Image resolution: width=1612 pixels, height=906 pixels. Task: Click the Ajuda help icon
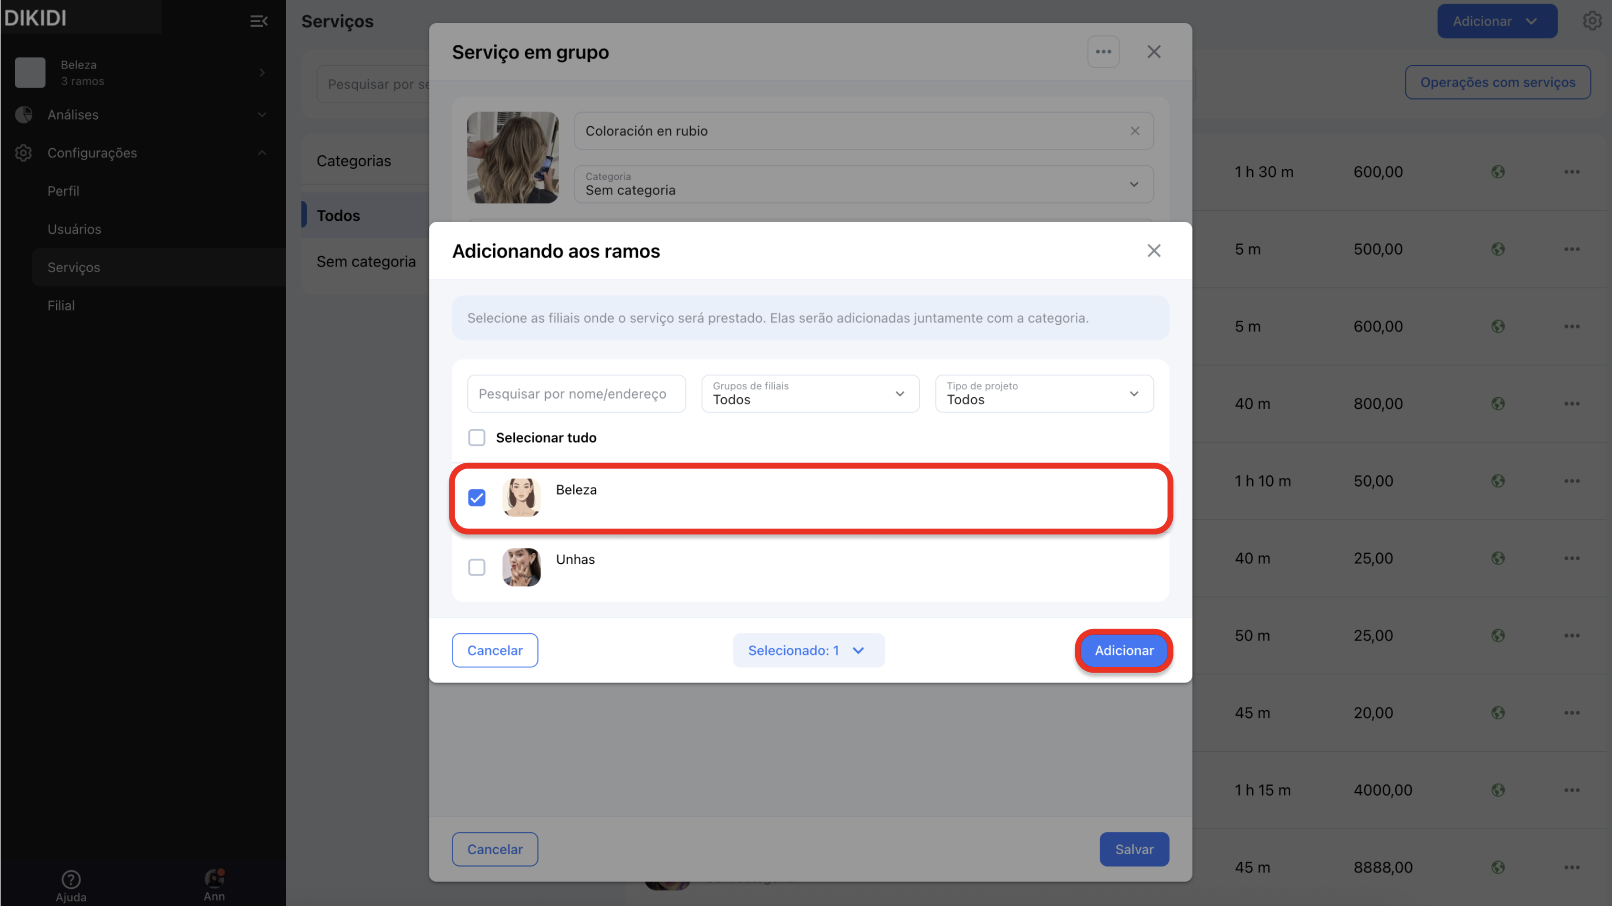click(x=71, y=880)
